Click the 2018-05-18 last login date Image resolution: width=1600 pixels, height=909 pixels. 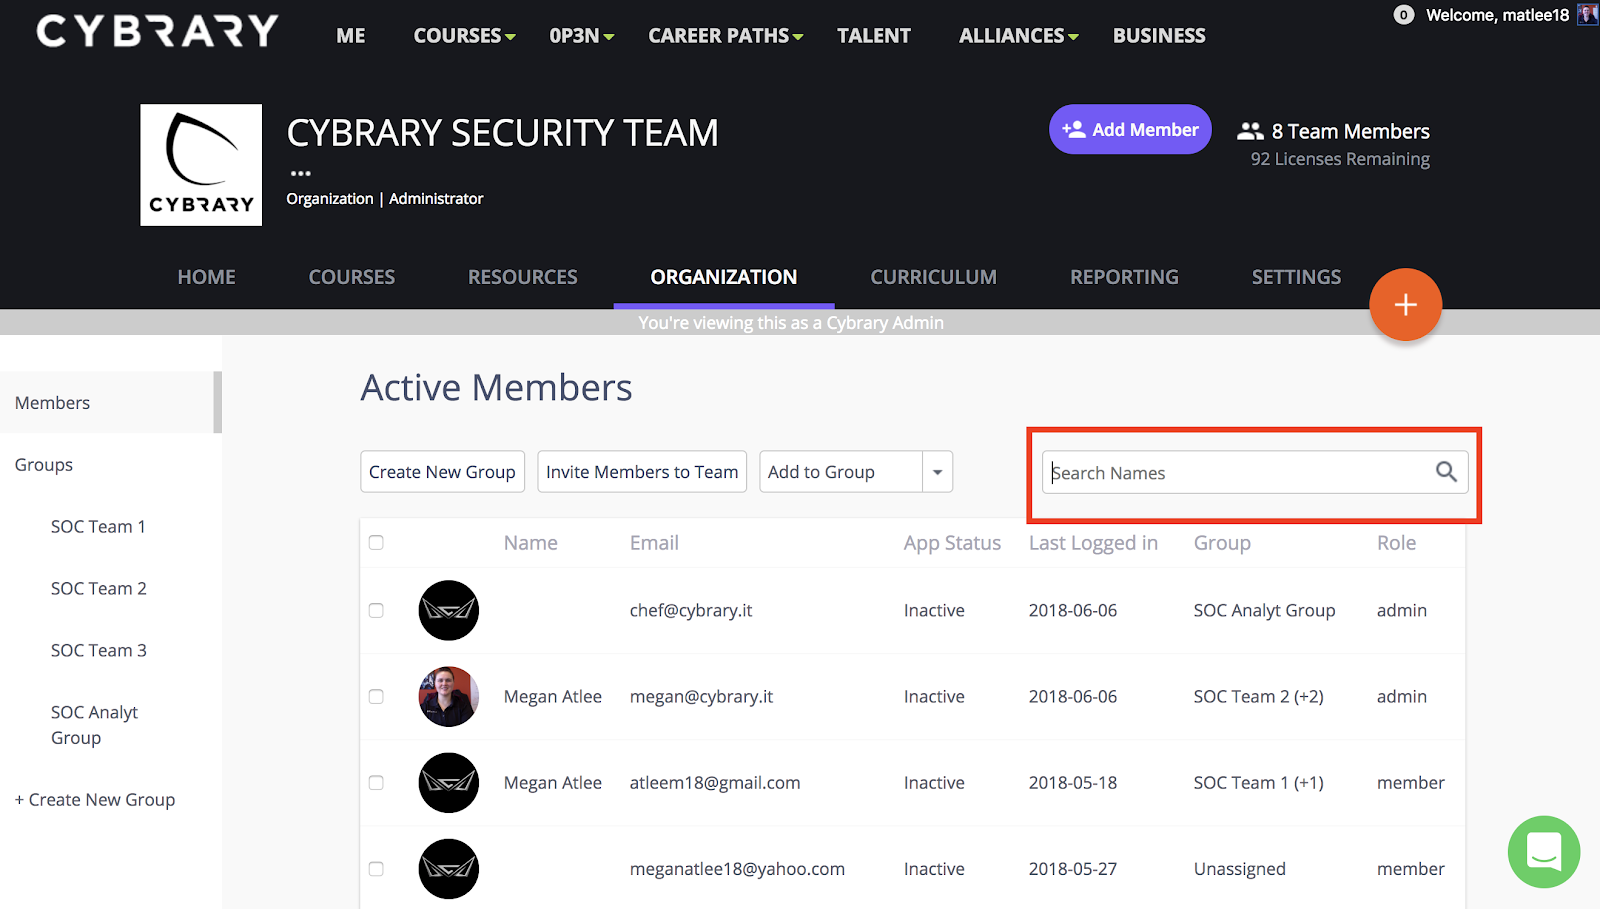pos(1072,783)
